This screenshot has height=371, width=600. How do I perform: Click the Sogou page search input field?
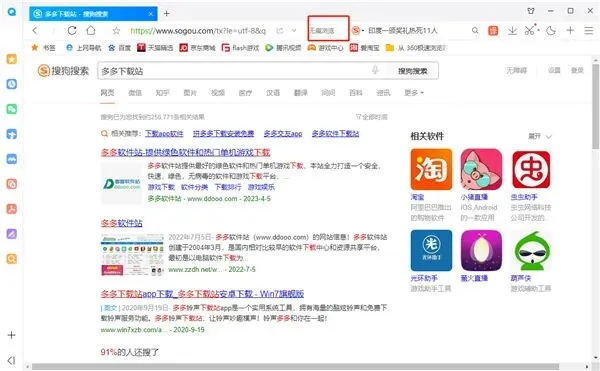tap(233, 71)
